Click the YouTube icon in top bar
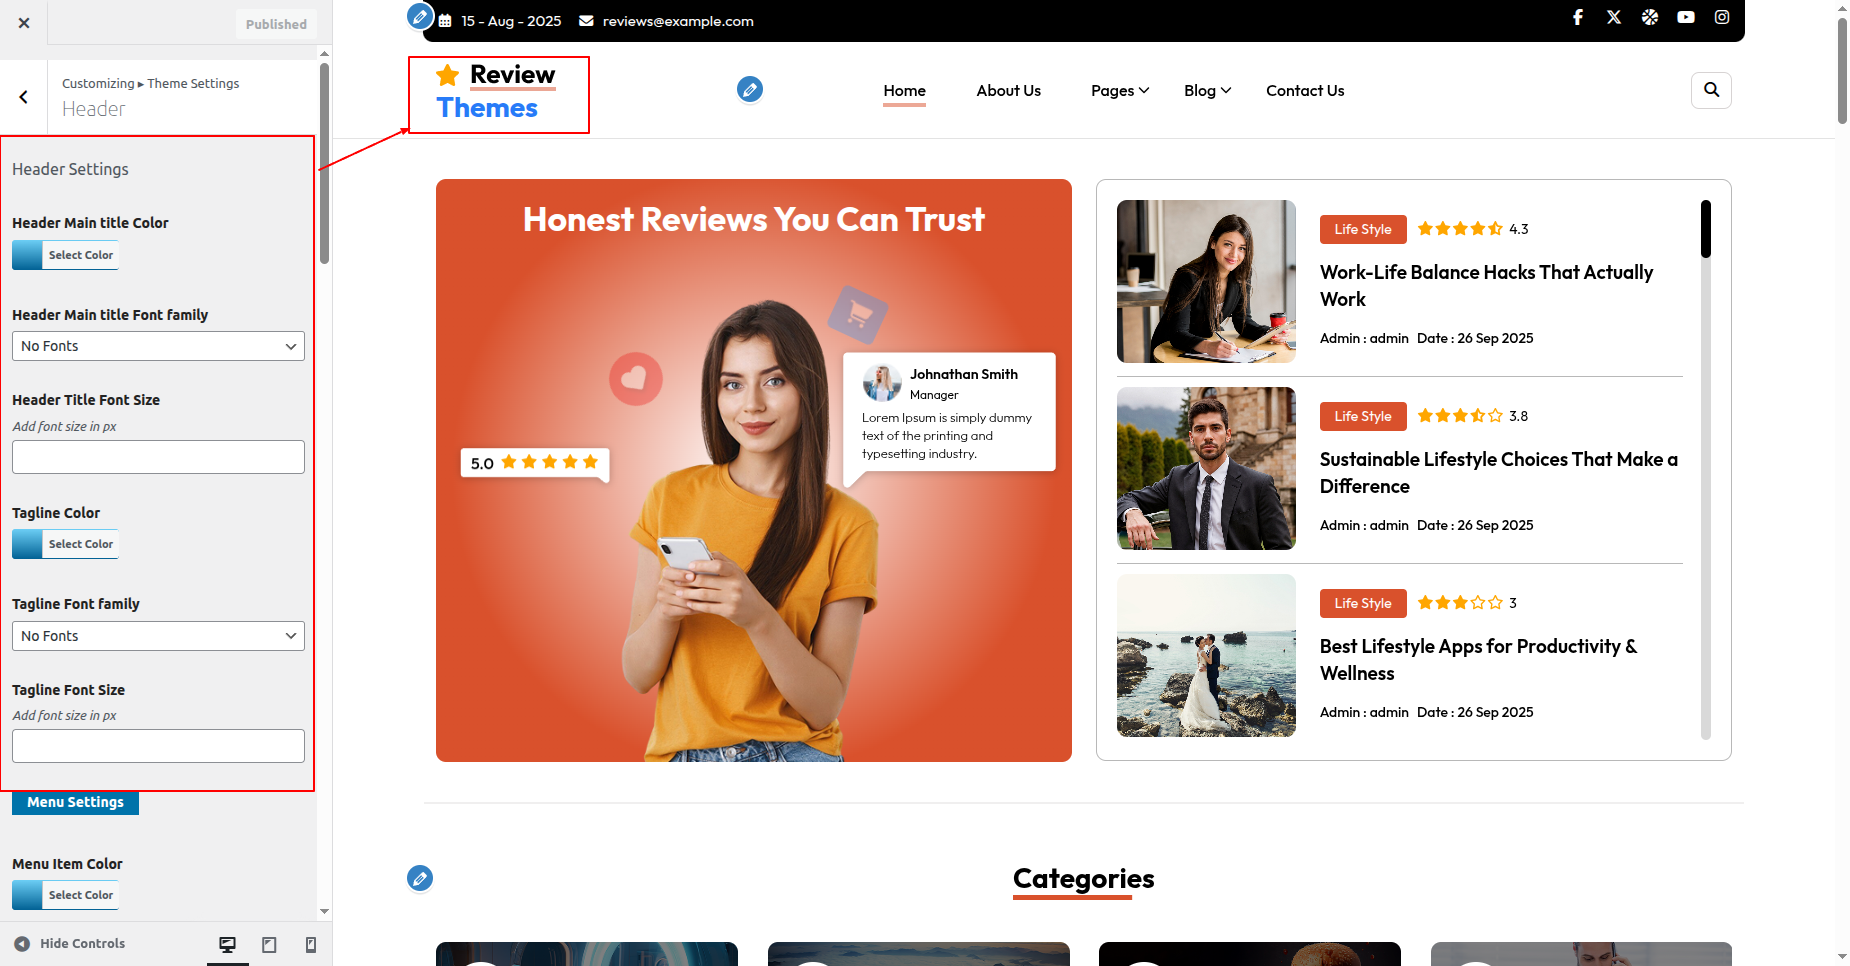 1686,17
